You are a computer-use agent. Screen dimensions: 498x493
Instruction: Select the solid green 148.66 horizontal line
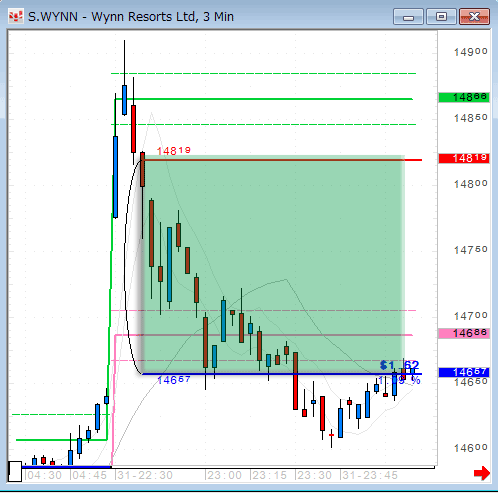point(263,99)
